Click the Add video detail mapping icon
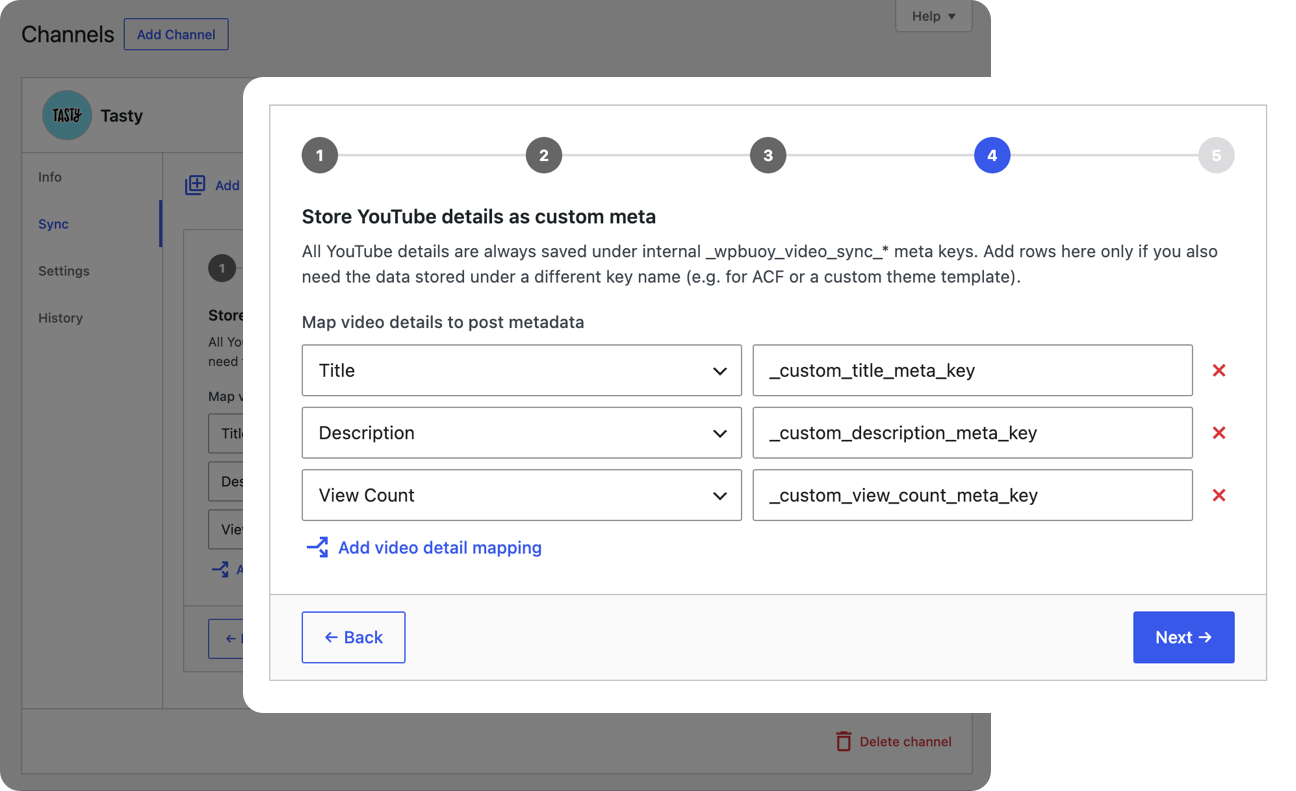The width and height of the screenshot is (1296, 791). (x=317, y=547)
